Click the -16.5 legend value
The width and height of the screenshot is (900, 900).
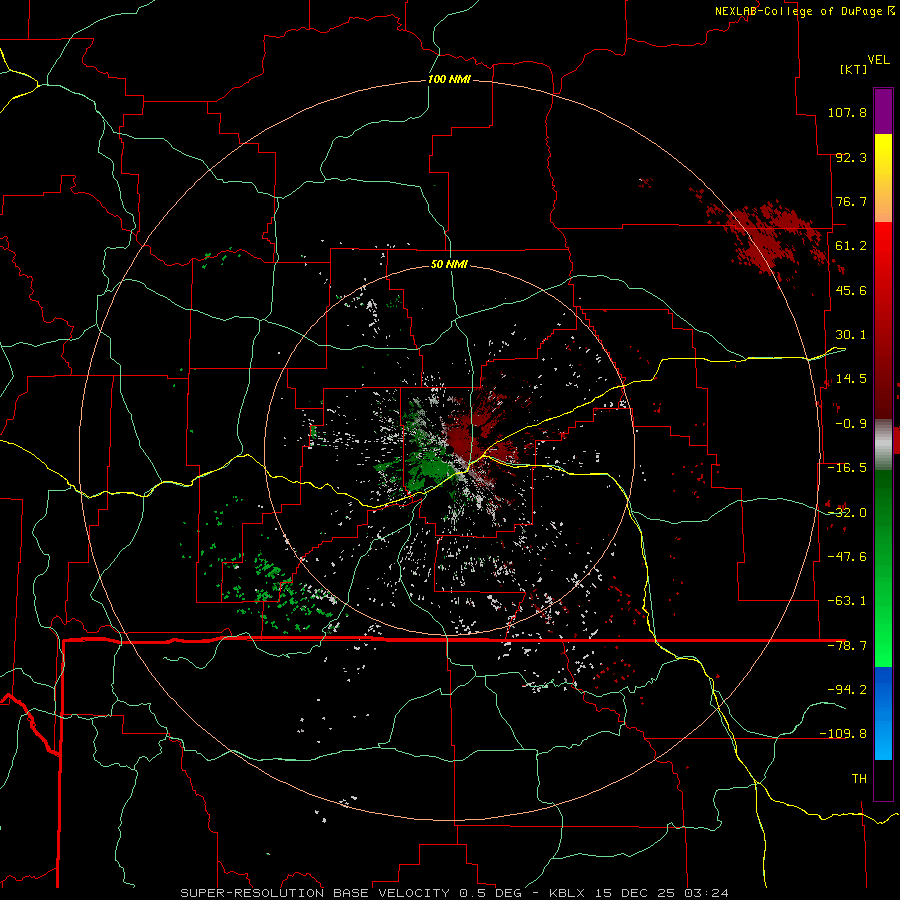pos(847,468)
